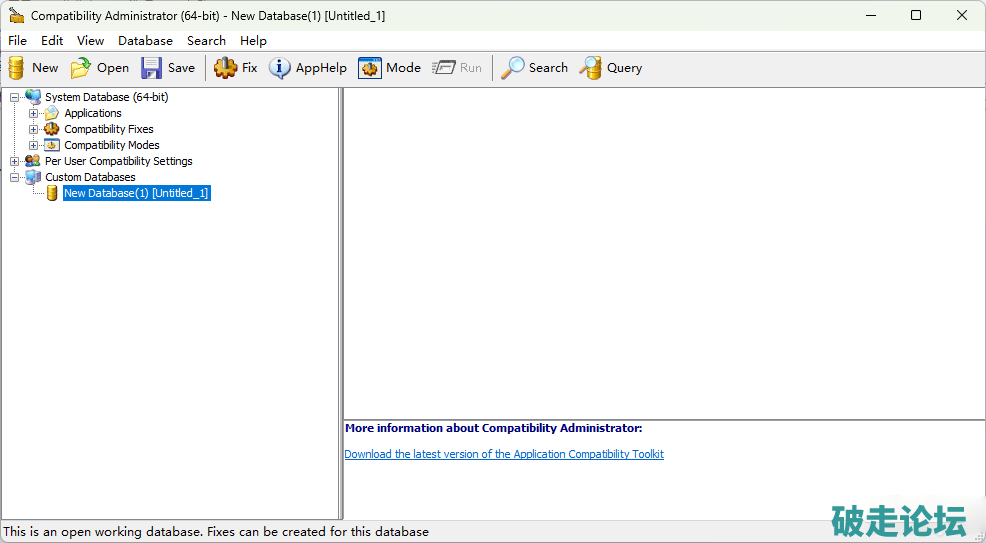986x543 pixels.
Task: Select the Compatibility Modes tree label
Action: click(x=112, y=145)
